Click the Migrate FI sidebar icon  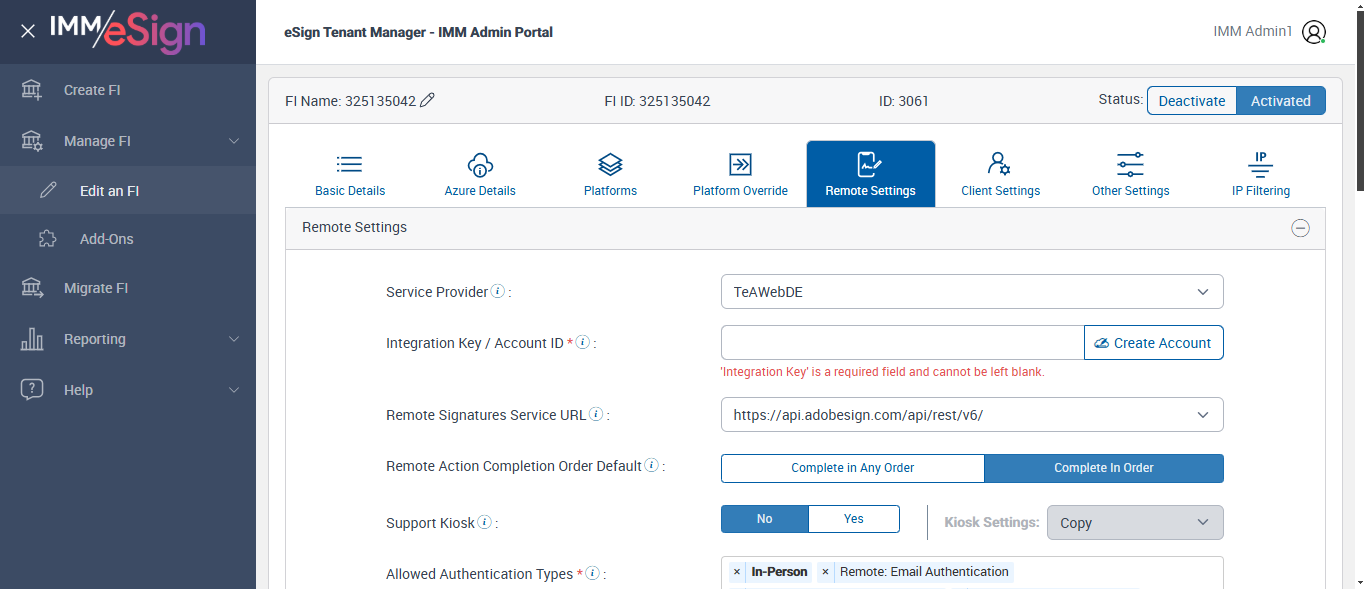pyautogui.click(x=32, y=288)
